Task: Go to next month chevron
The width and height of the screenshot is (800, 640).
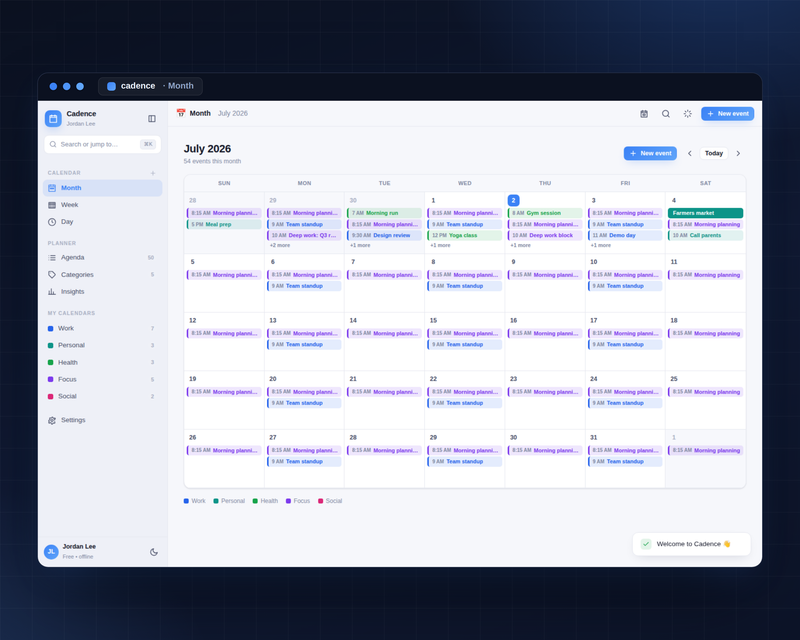Action: click(x=738, y=153)
